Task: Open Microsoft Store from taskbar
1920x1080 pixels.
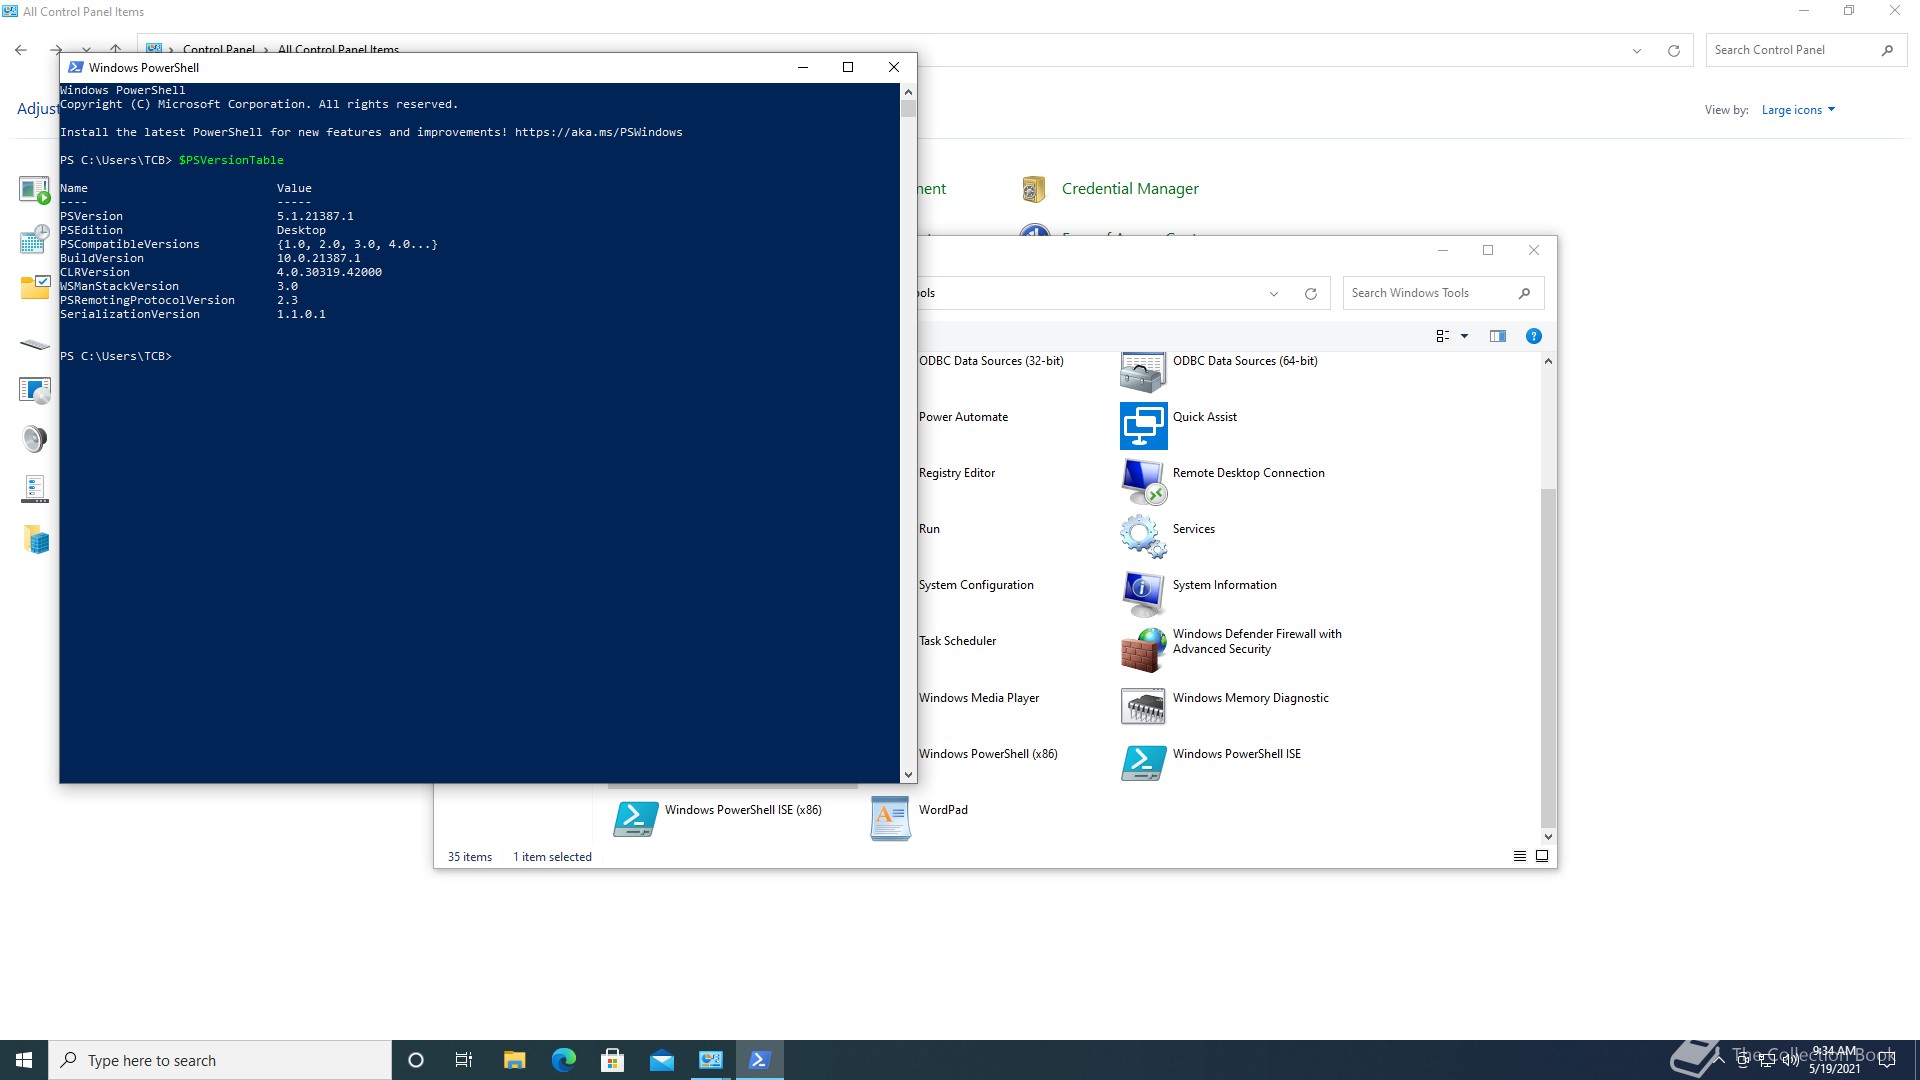Action: 612,1060
